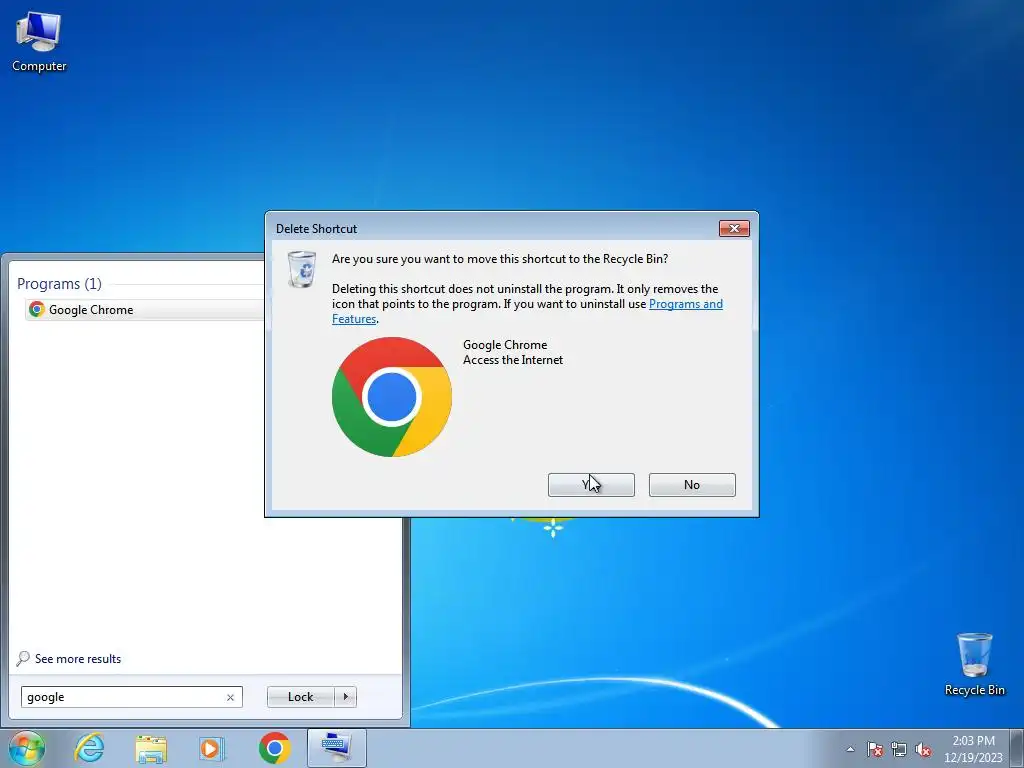The height and width of the screenshot is (768, 1024).
Task: Click the Show desktop button
Action: 1017,748
